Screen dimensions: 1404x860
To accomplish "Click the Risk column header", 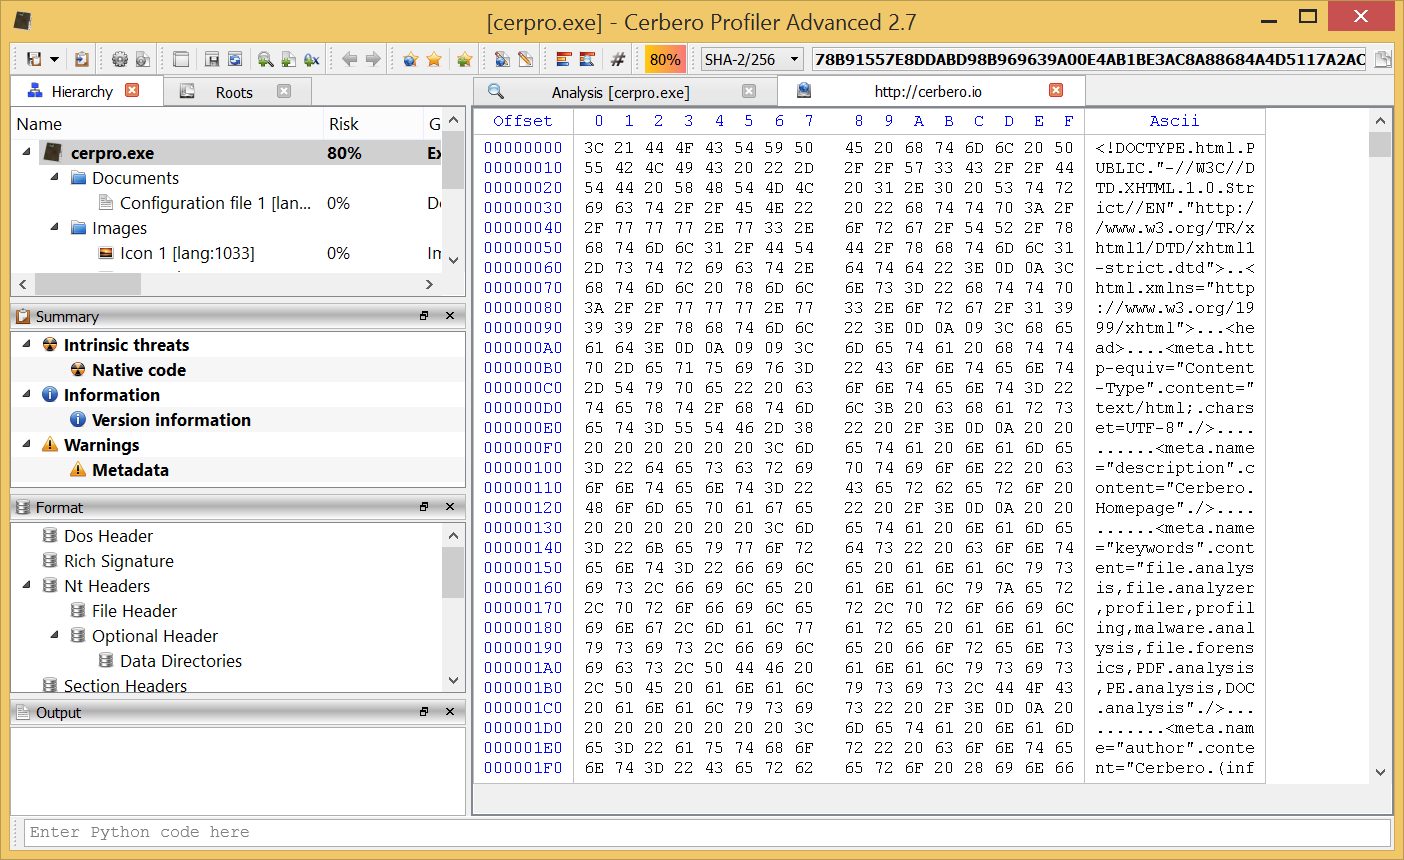I will pyautogui.click(x=371, y=124).
